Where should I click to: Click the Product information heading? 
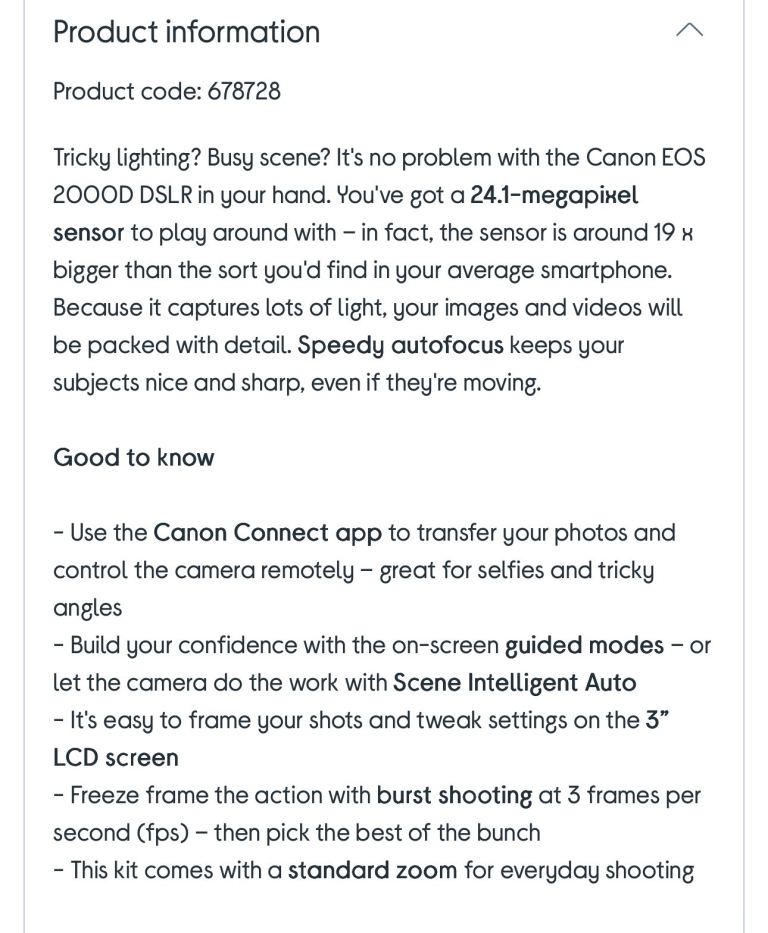point(187,32)
